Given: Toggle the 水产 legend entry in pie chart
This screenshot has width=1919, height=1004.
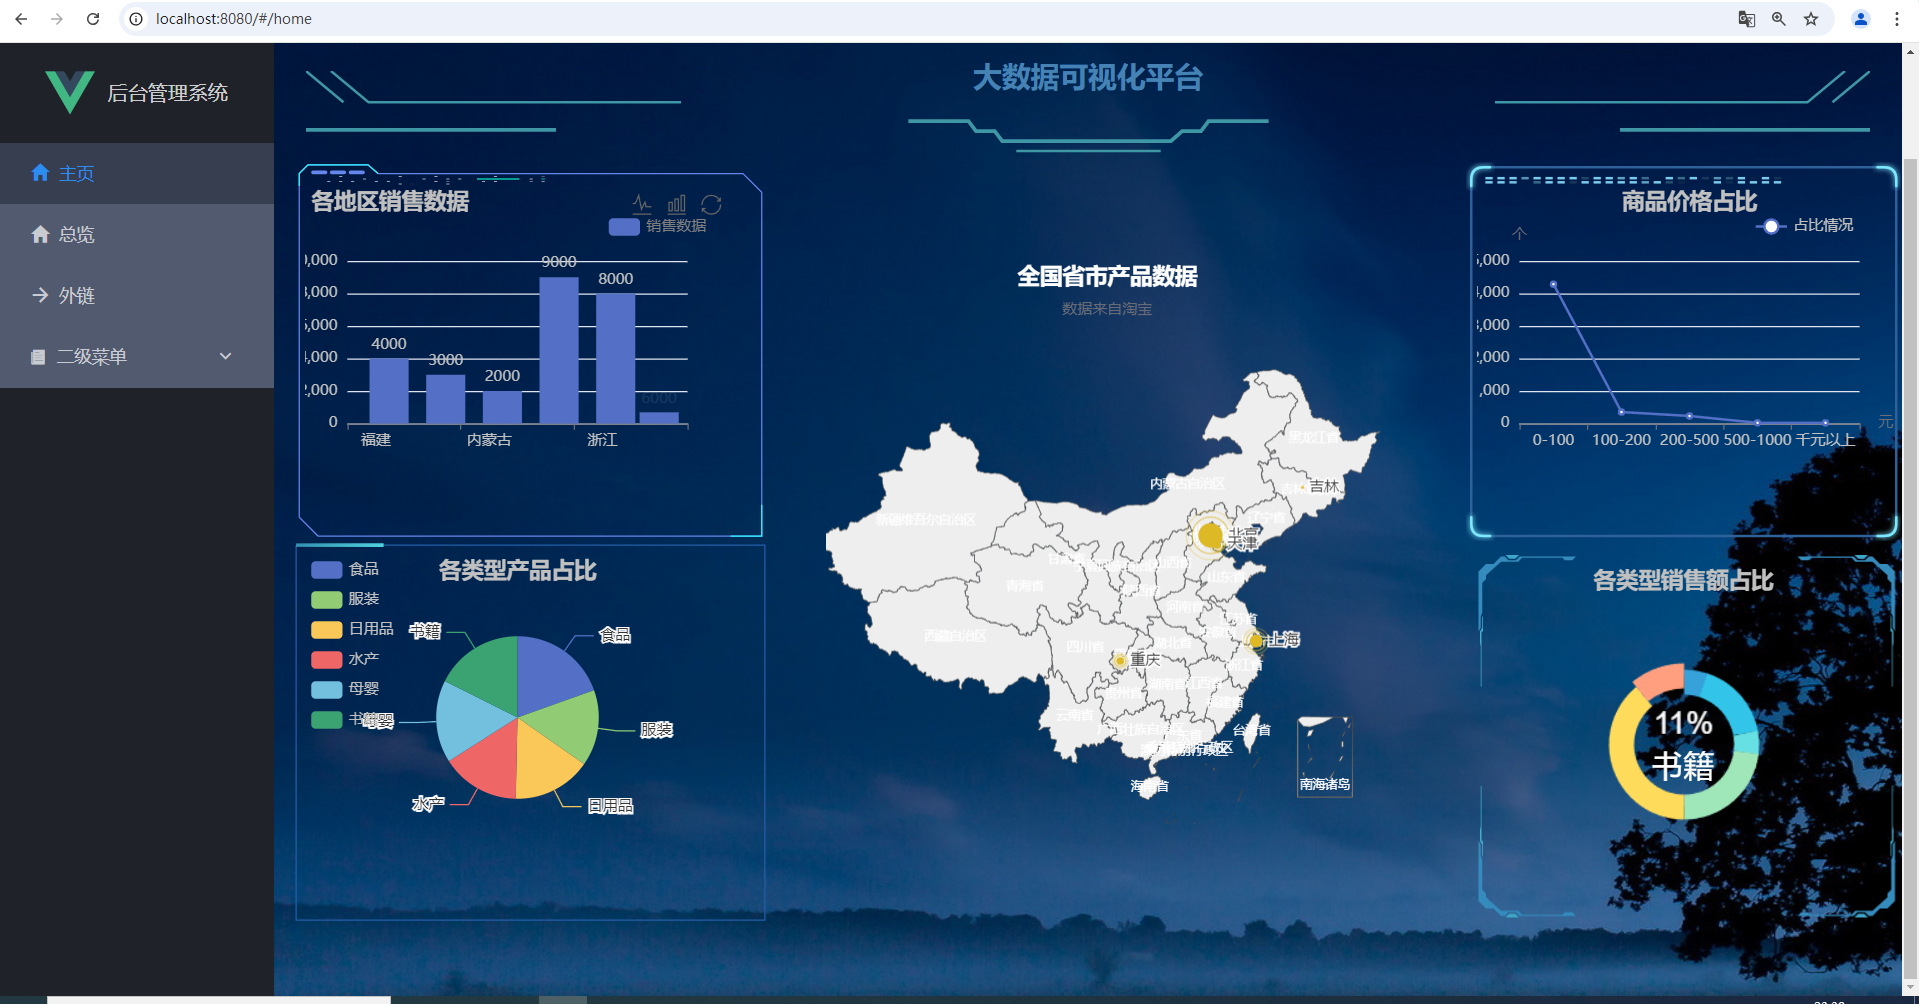Looking at the screenshot, I should coord(345,659).
